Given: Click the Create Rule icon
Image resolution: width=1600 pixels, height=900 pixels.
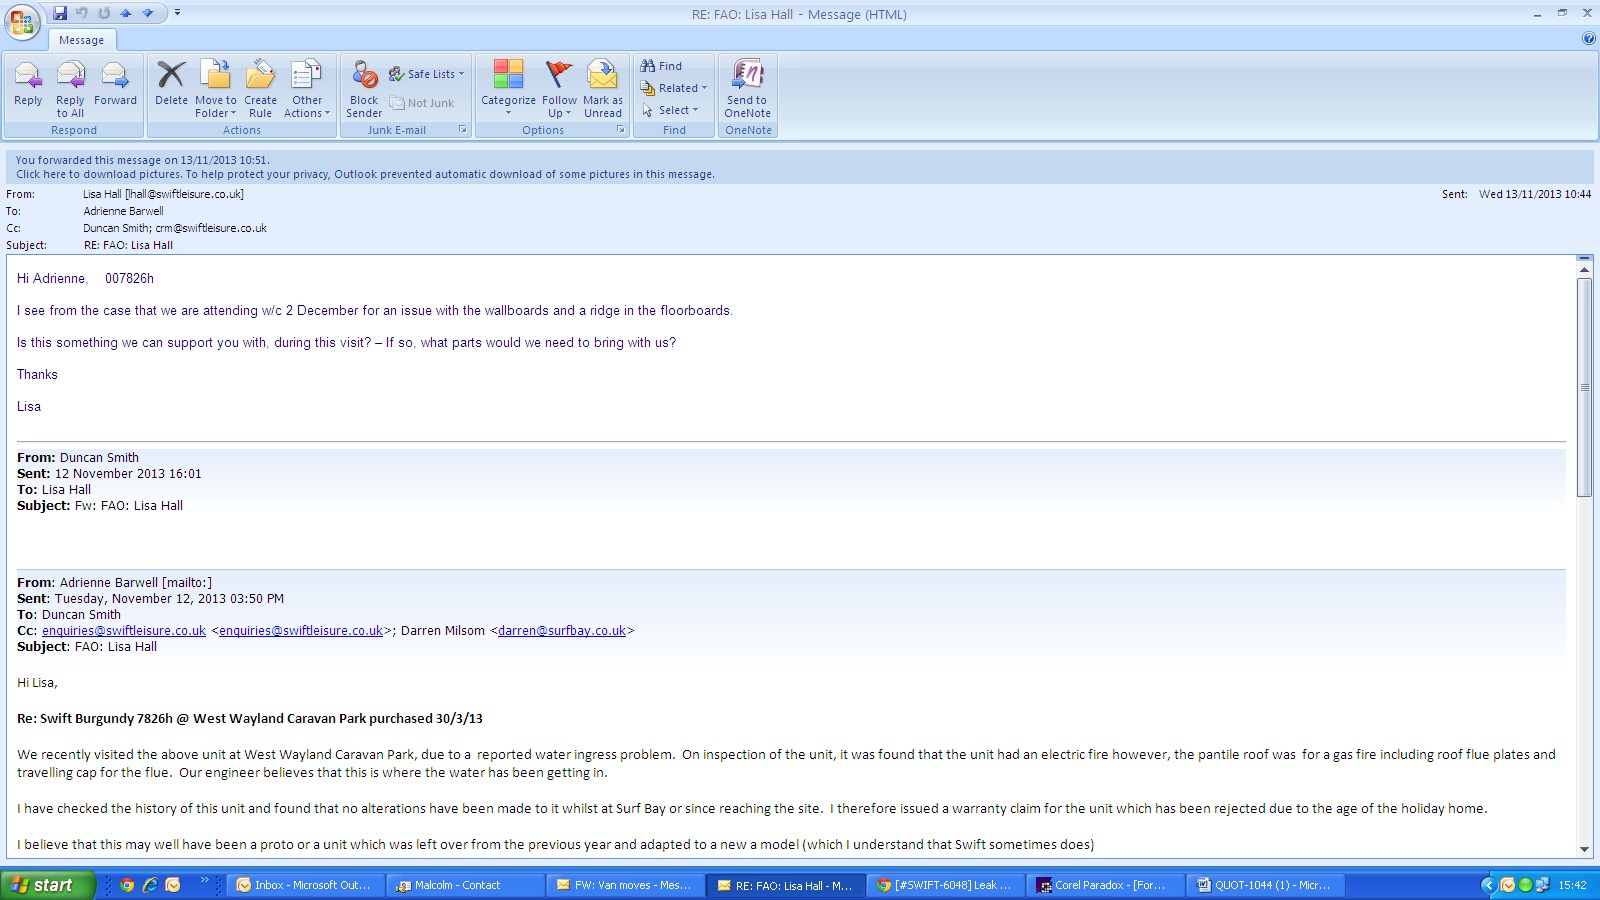Looking at the screenshot, I should (260, 75).
